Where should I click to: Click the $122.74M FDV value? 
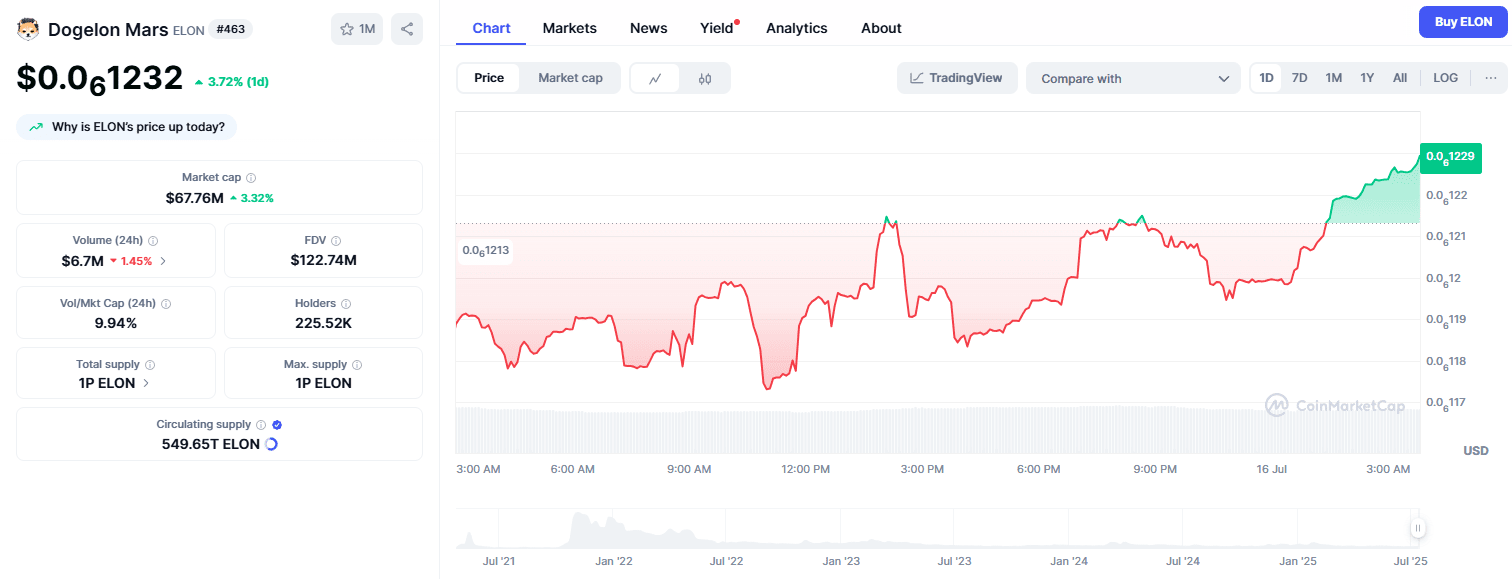pyautogui.click(x=323, y=260)
